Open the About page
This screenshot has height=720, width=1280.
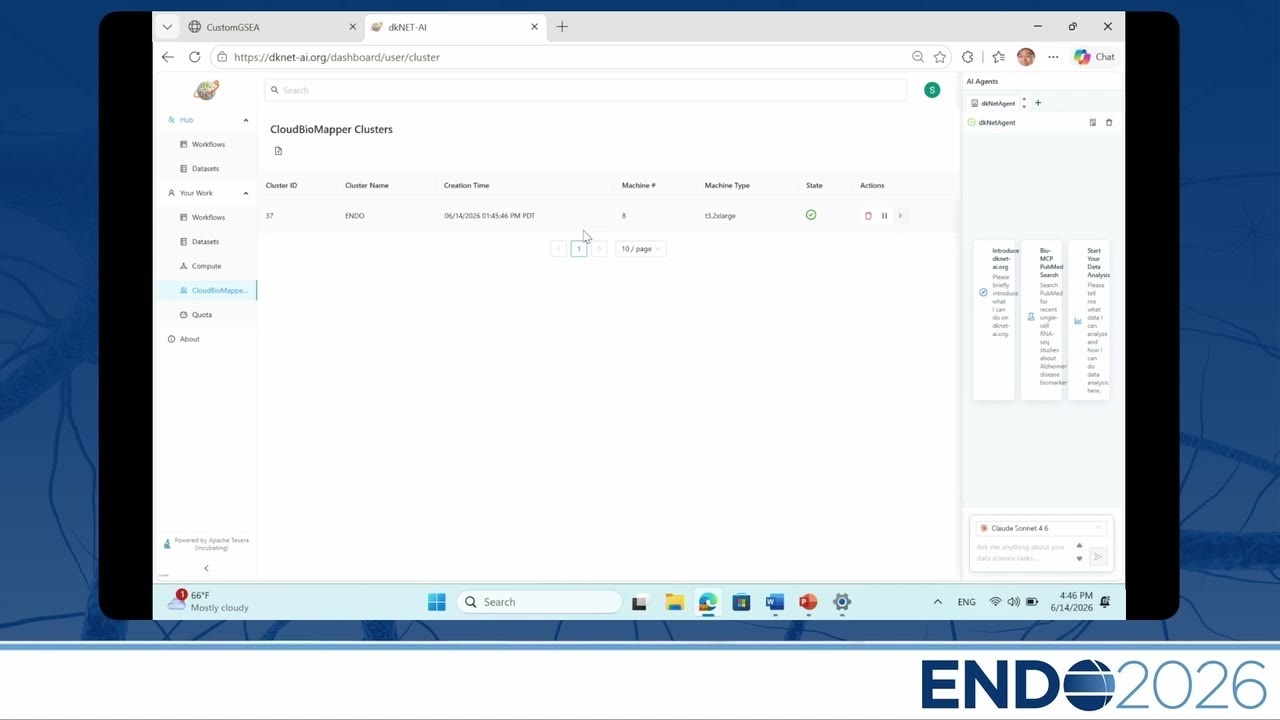(x=189, y=339)
